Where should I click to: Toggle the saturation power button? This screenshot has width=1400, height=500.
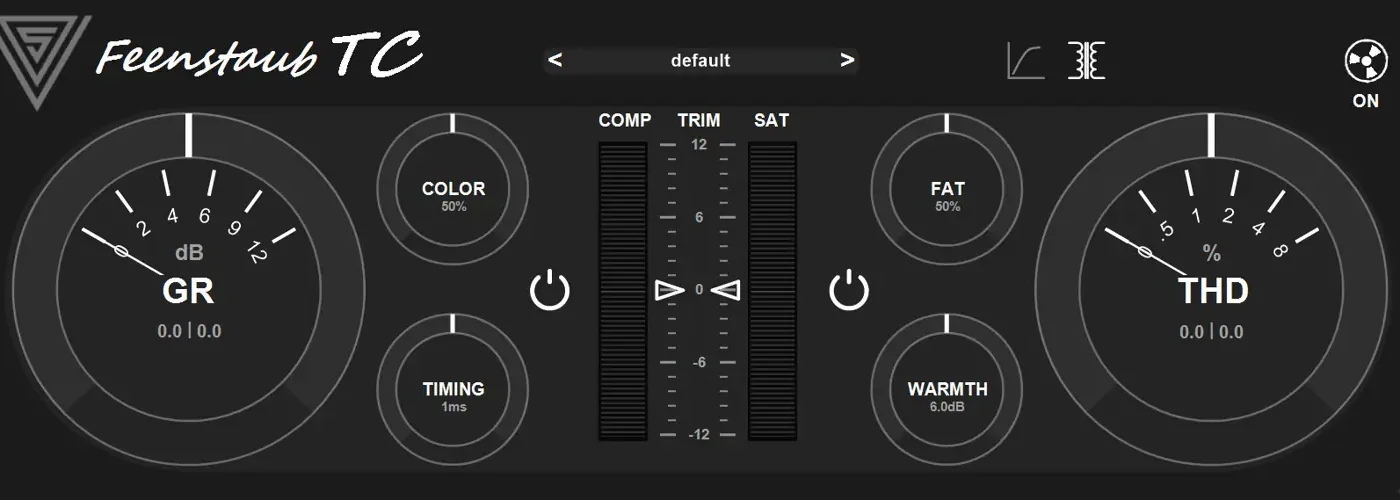[x=849, y=291]
